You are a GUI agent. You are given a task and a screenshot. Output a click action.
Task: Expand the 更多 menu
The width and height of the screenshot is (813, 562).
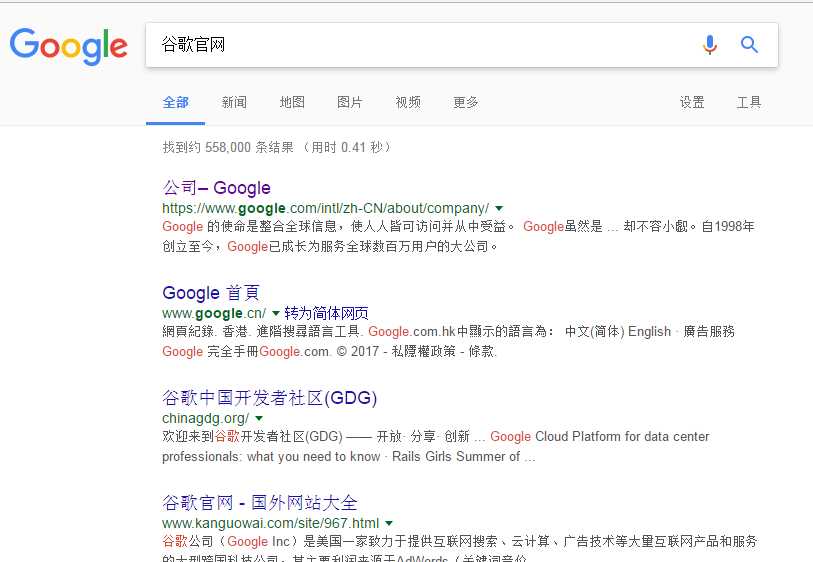466,102
